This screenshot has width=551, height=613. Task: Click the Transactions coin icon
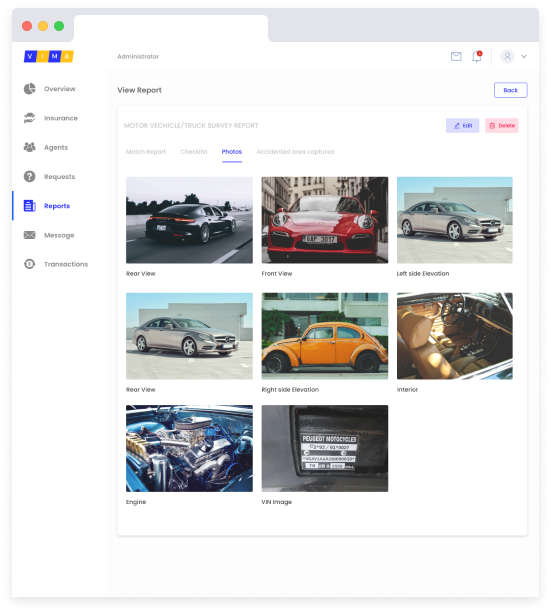[29, 264]
